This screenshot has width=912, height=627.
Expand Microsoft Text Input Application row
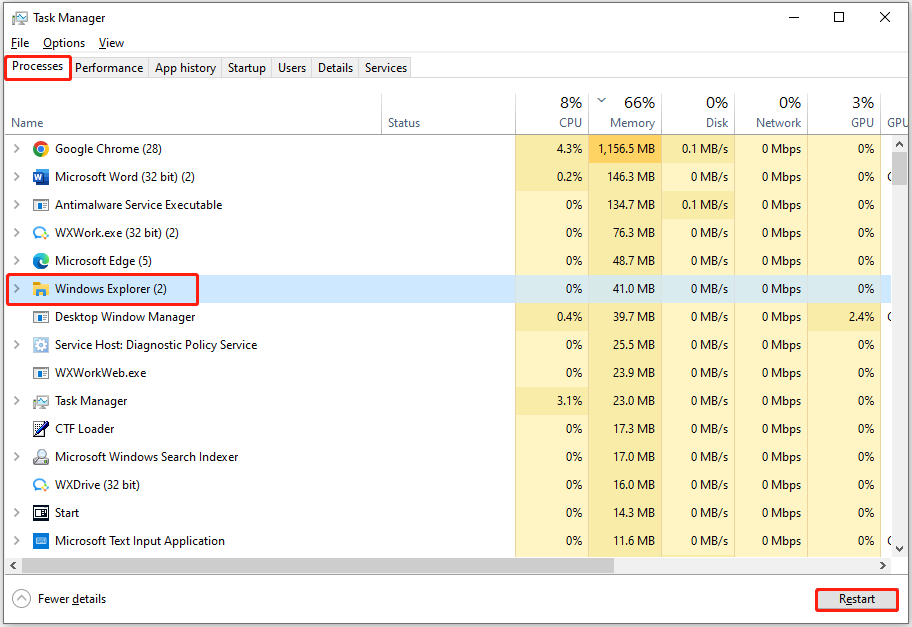pos(17,541)
